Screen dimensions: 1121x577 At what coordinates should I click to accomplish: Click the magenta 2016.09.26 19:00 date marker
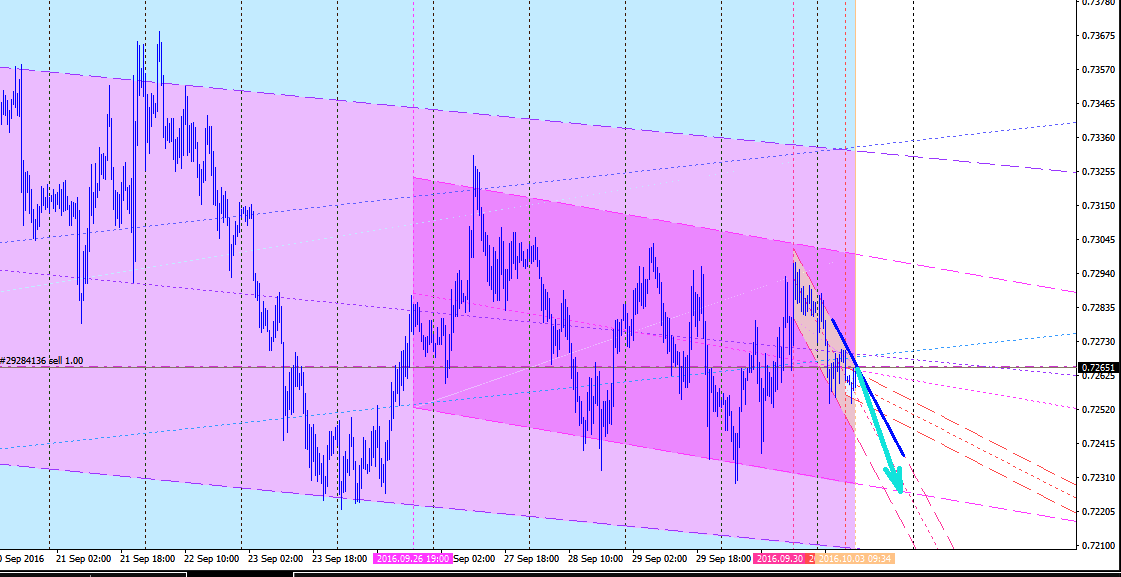coord(413,558)
